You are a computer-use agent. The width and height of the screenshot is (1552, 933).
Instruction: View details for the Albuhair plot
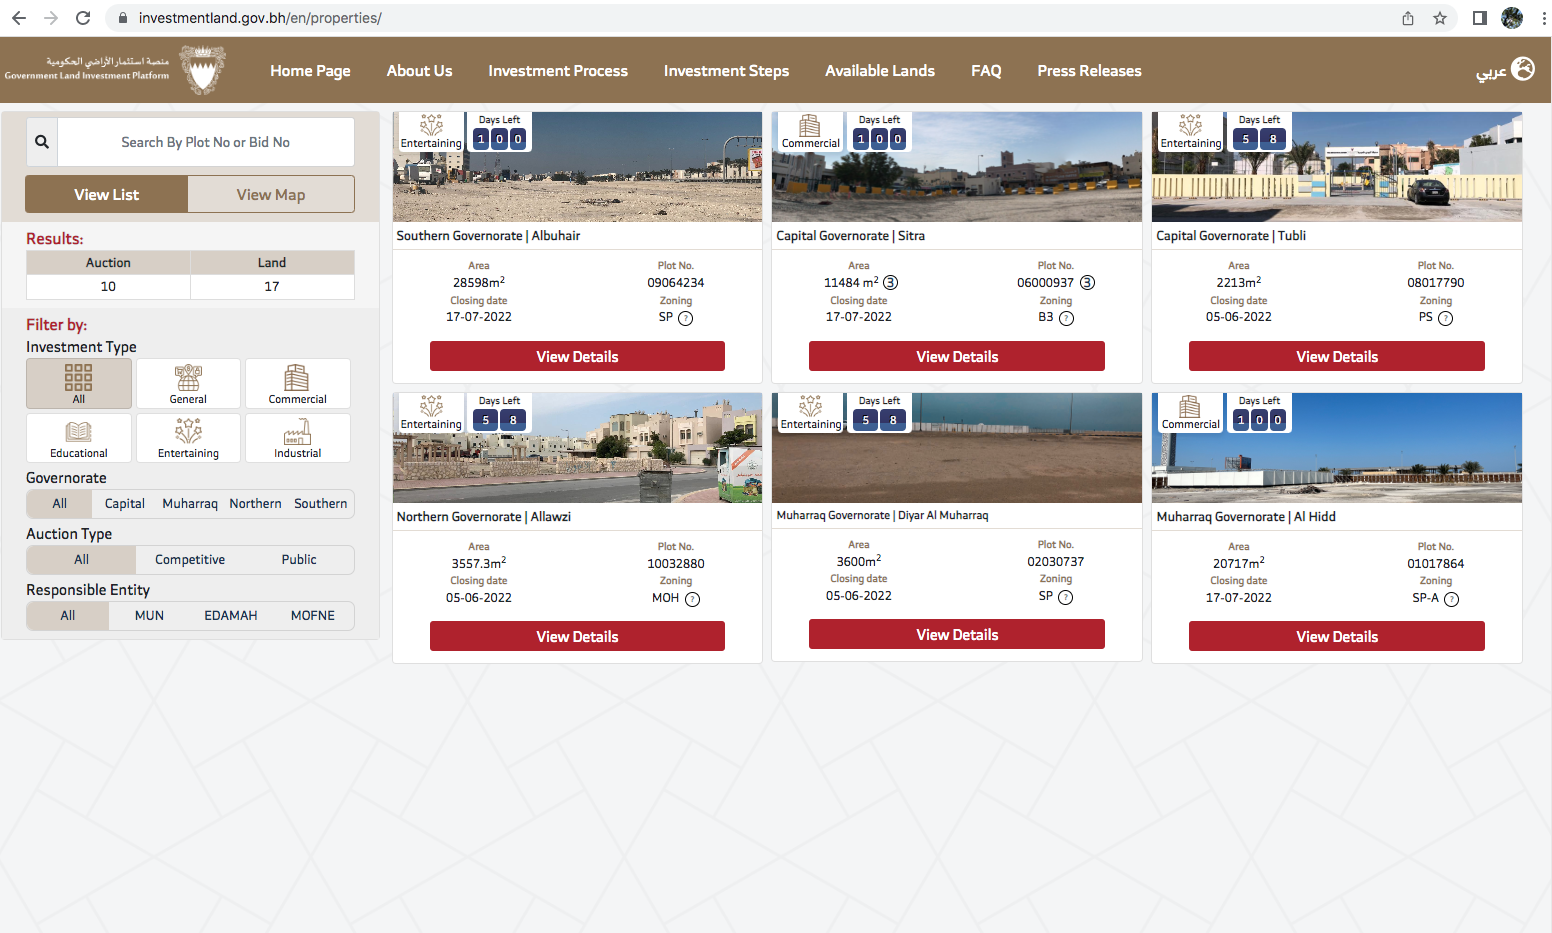click(x=577, y=357)
